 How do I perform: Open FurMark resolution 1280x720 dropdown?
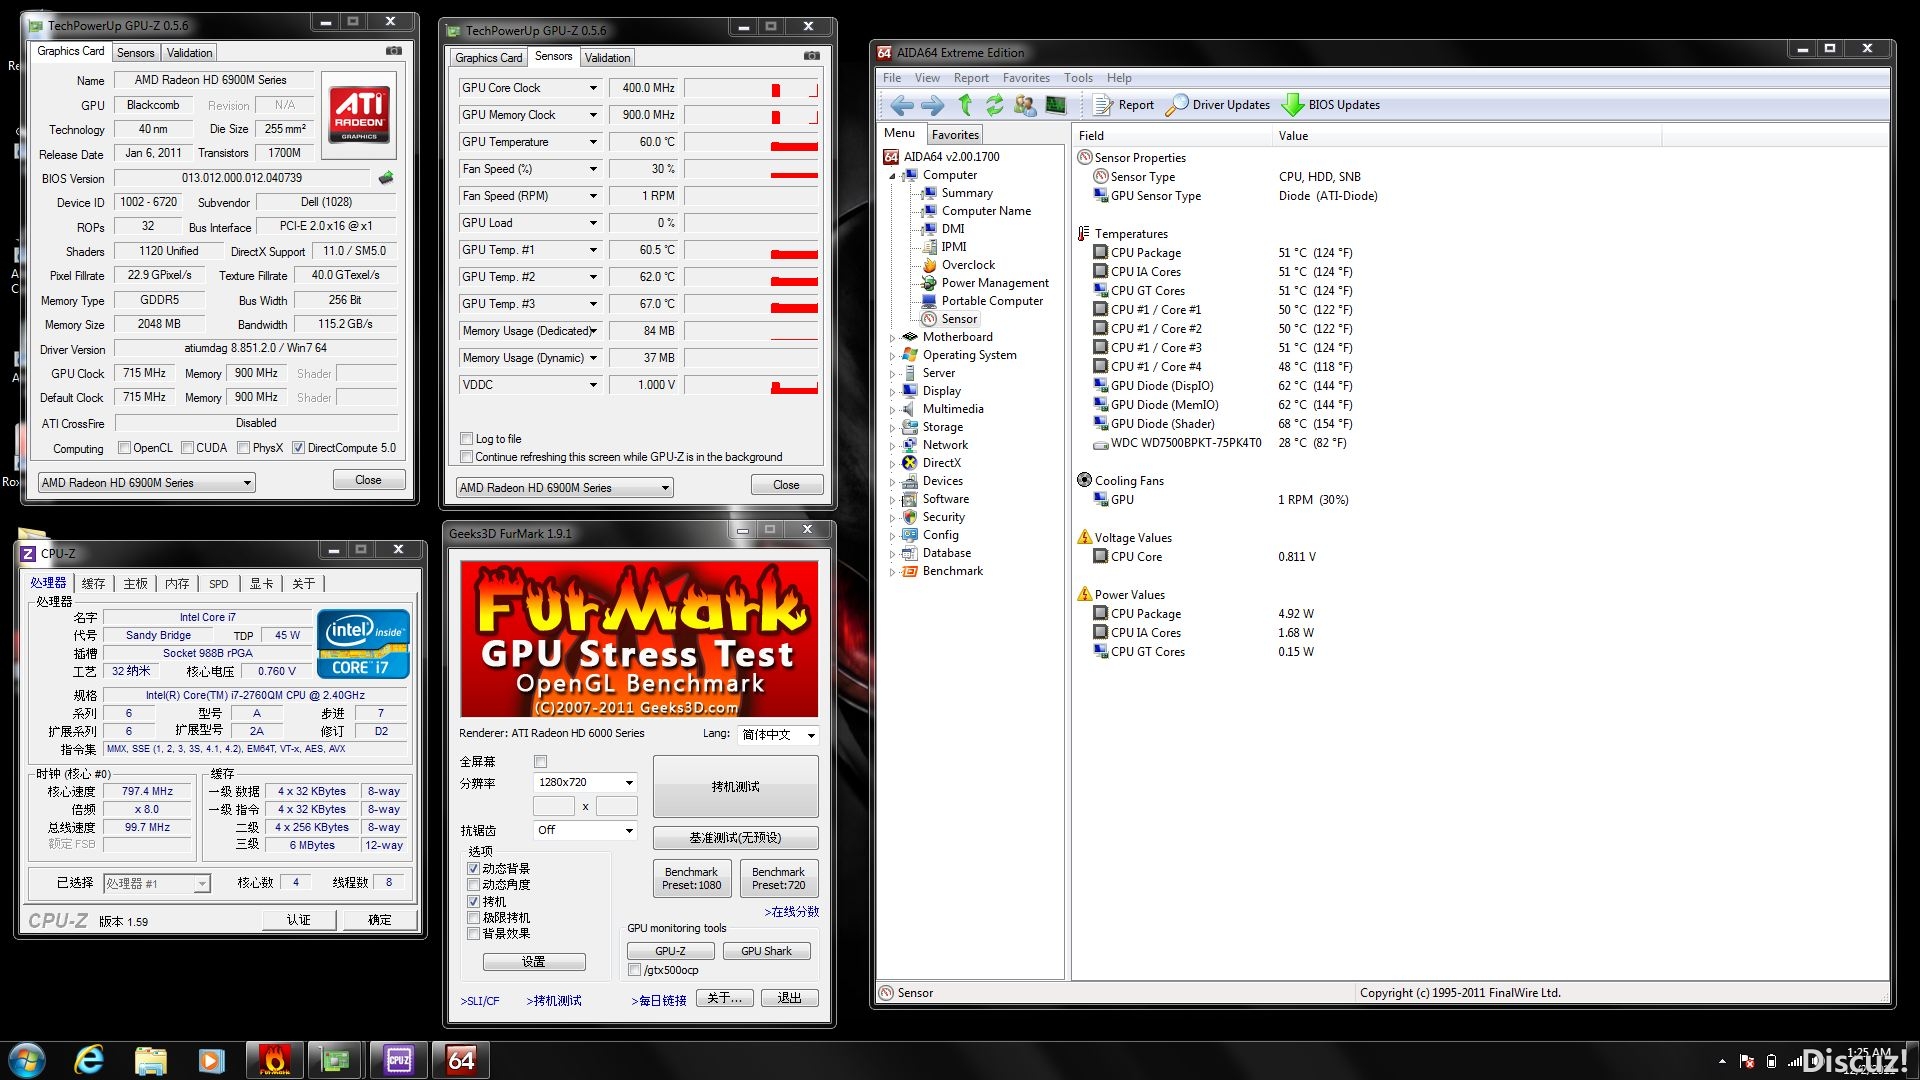[x=585, y=783]
